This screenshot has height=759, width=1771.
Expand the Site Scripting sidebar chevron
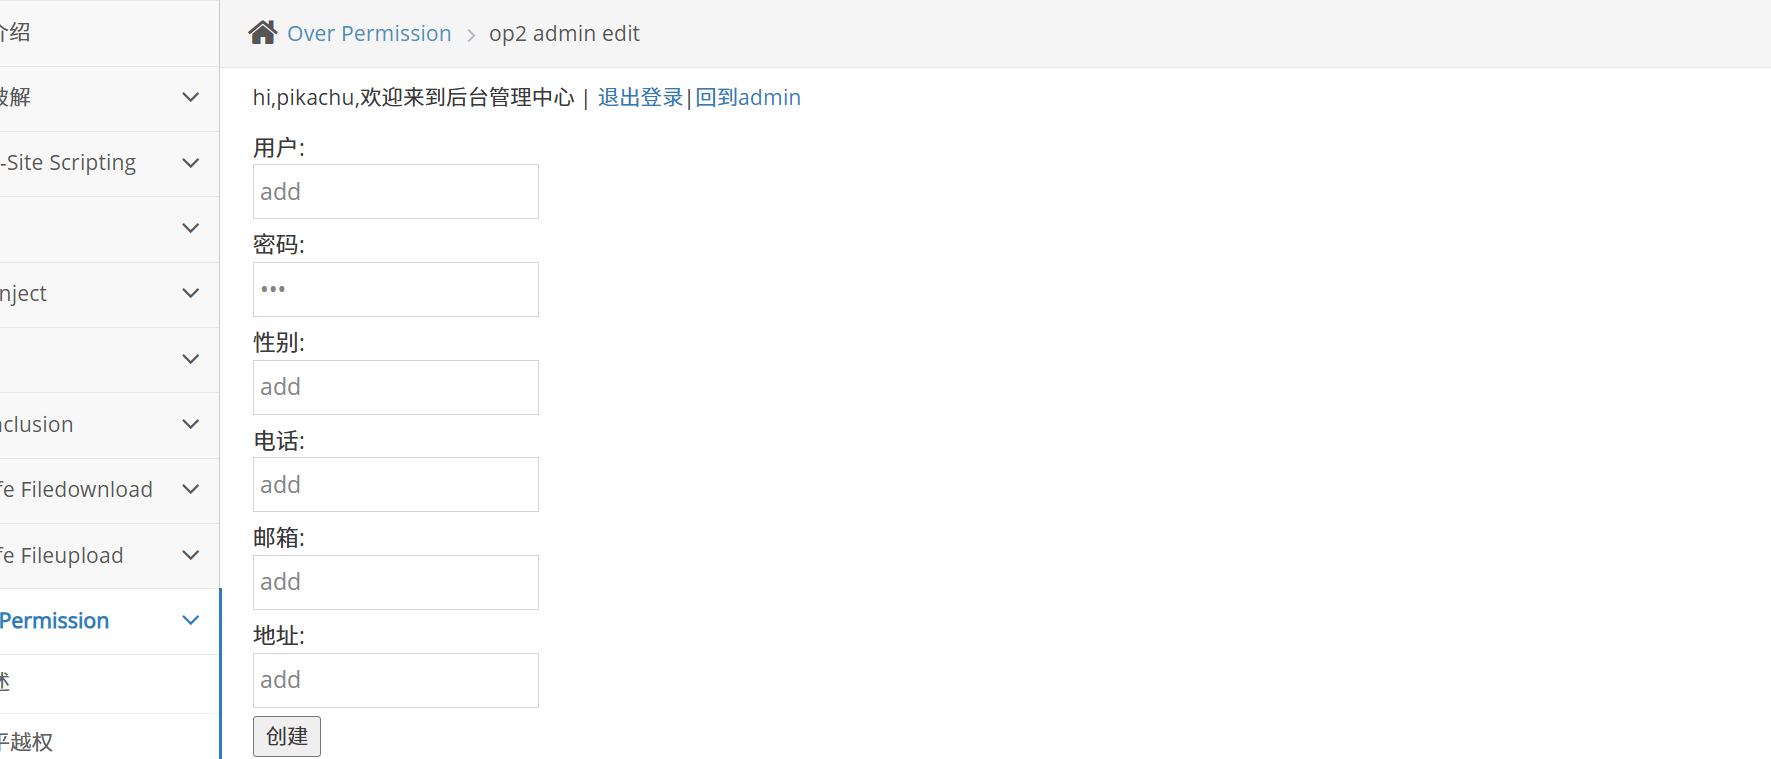pos(191,163)
